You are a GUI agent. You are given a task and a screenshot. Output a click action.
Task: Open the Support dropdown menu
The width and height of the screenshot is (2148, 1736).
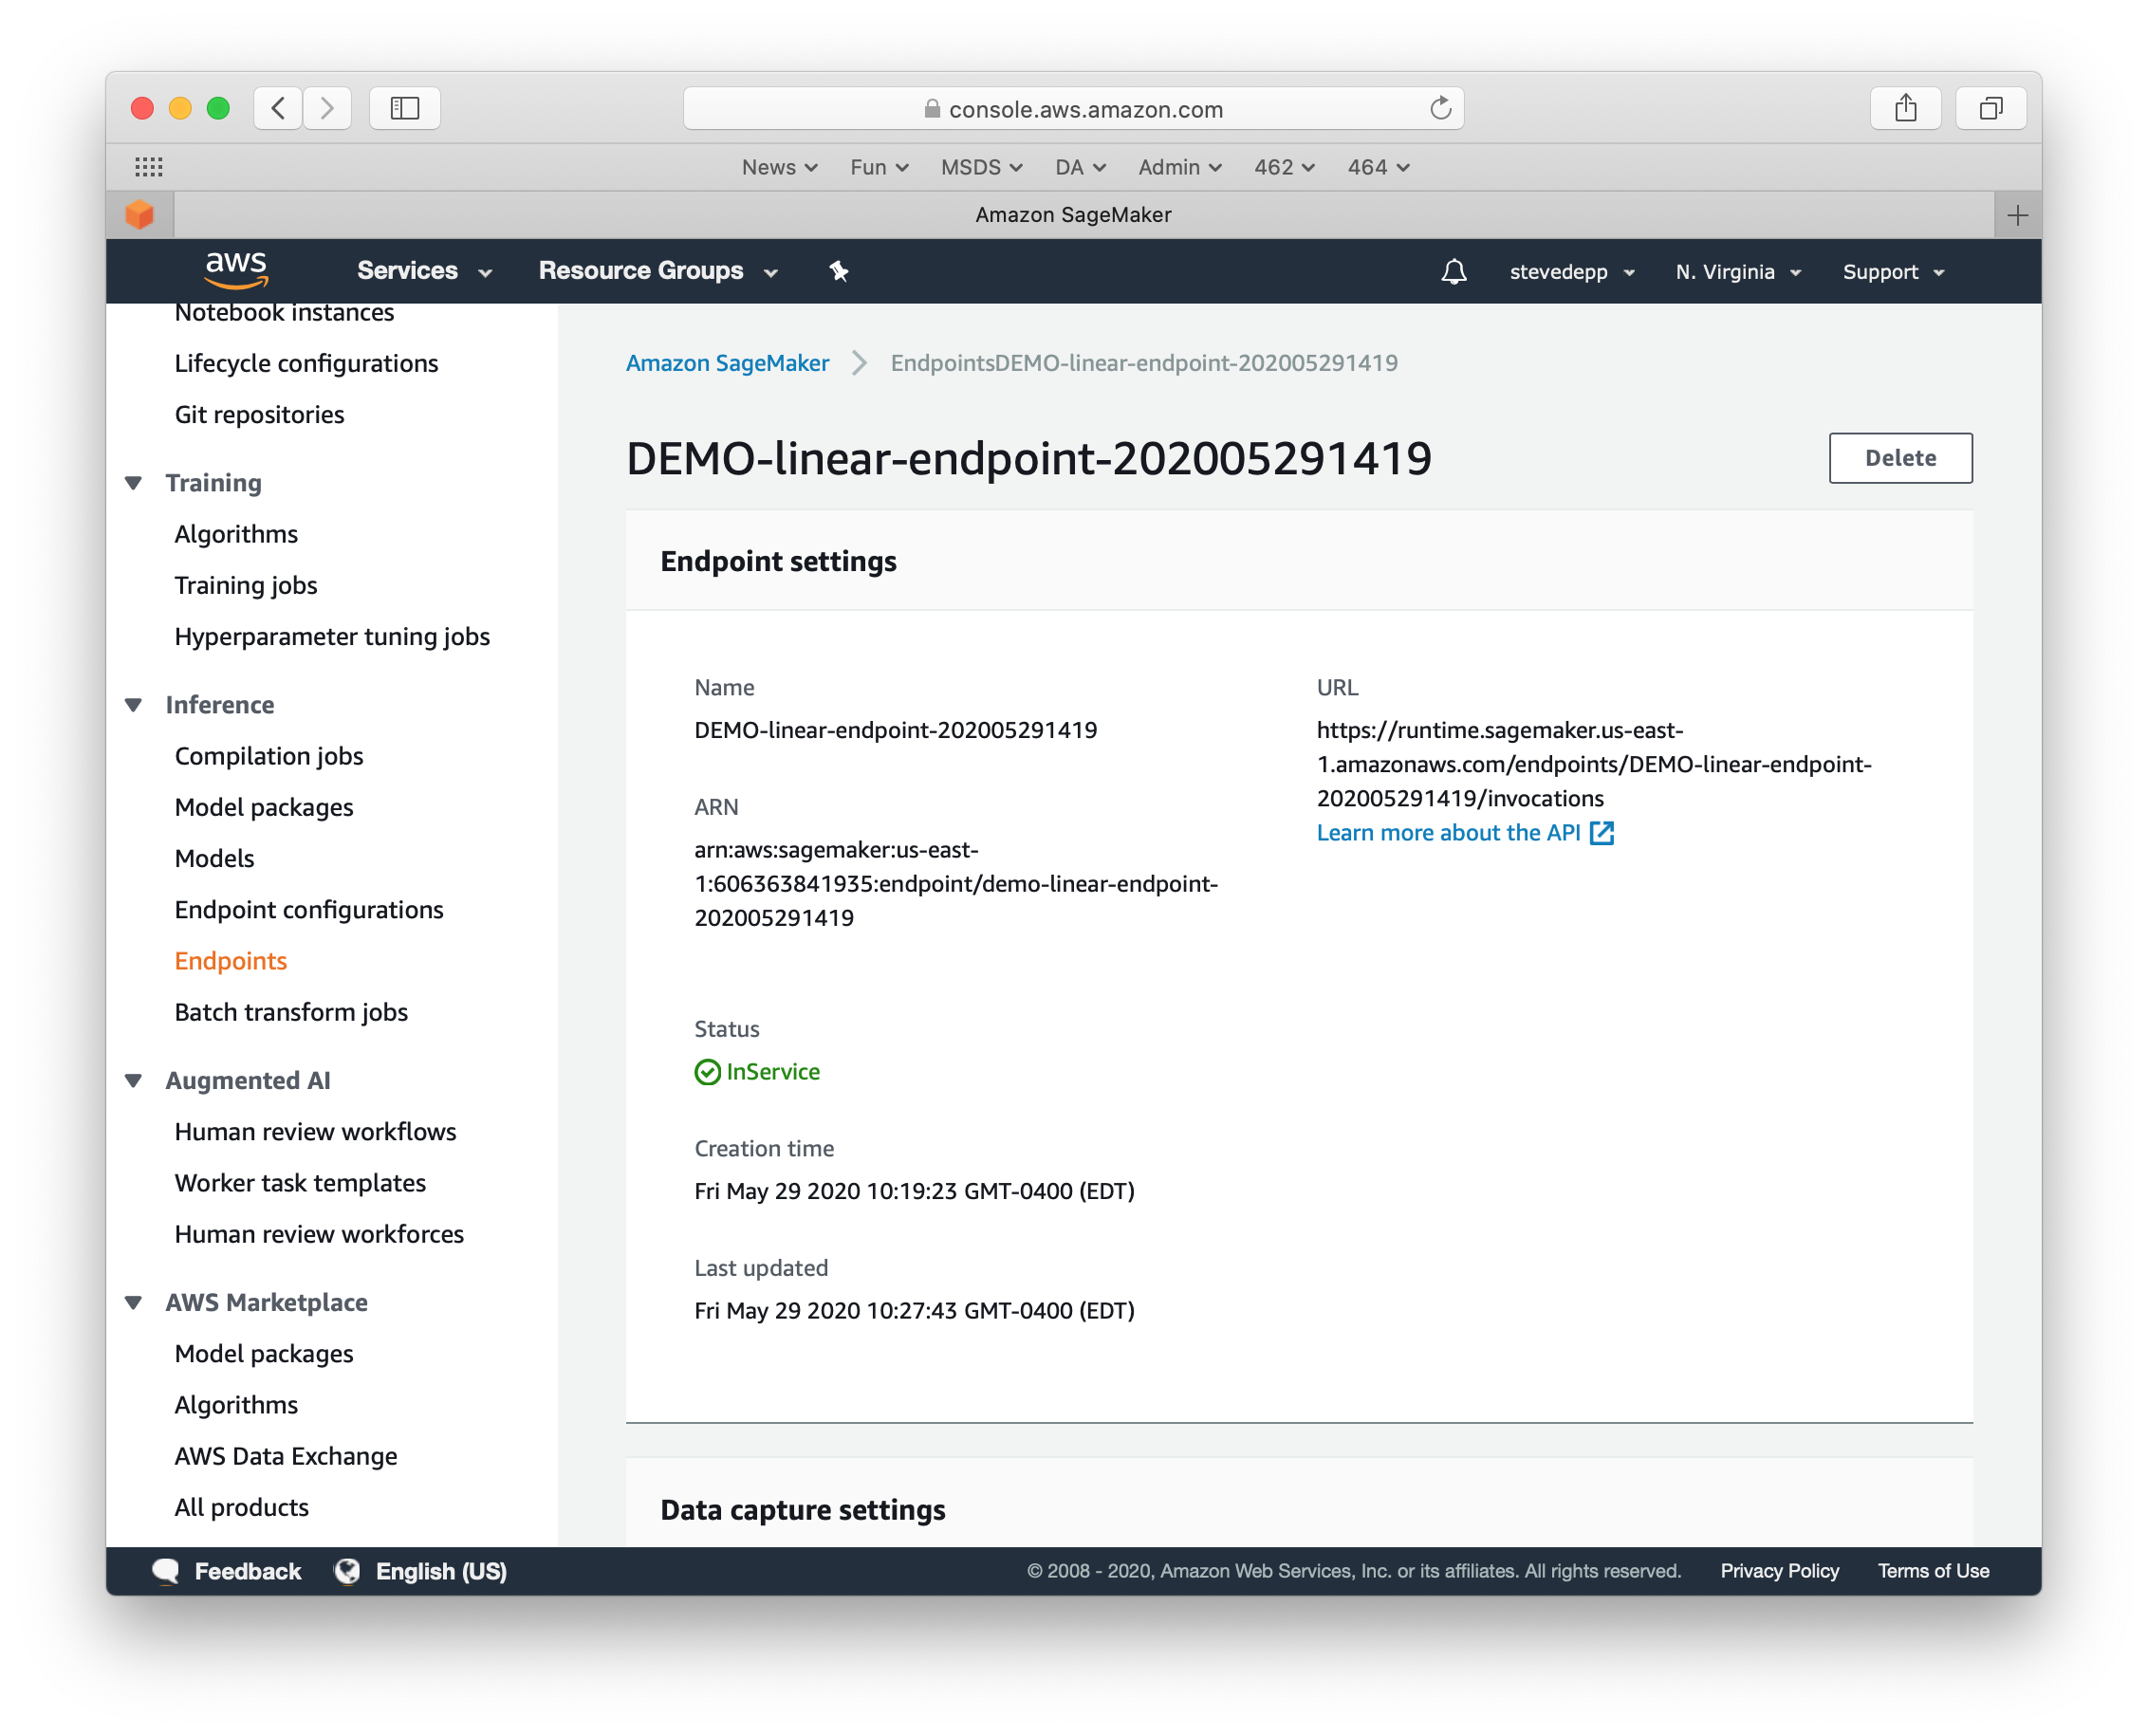(x=1893, y=272)
